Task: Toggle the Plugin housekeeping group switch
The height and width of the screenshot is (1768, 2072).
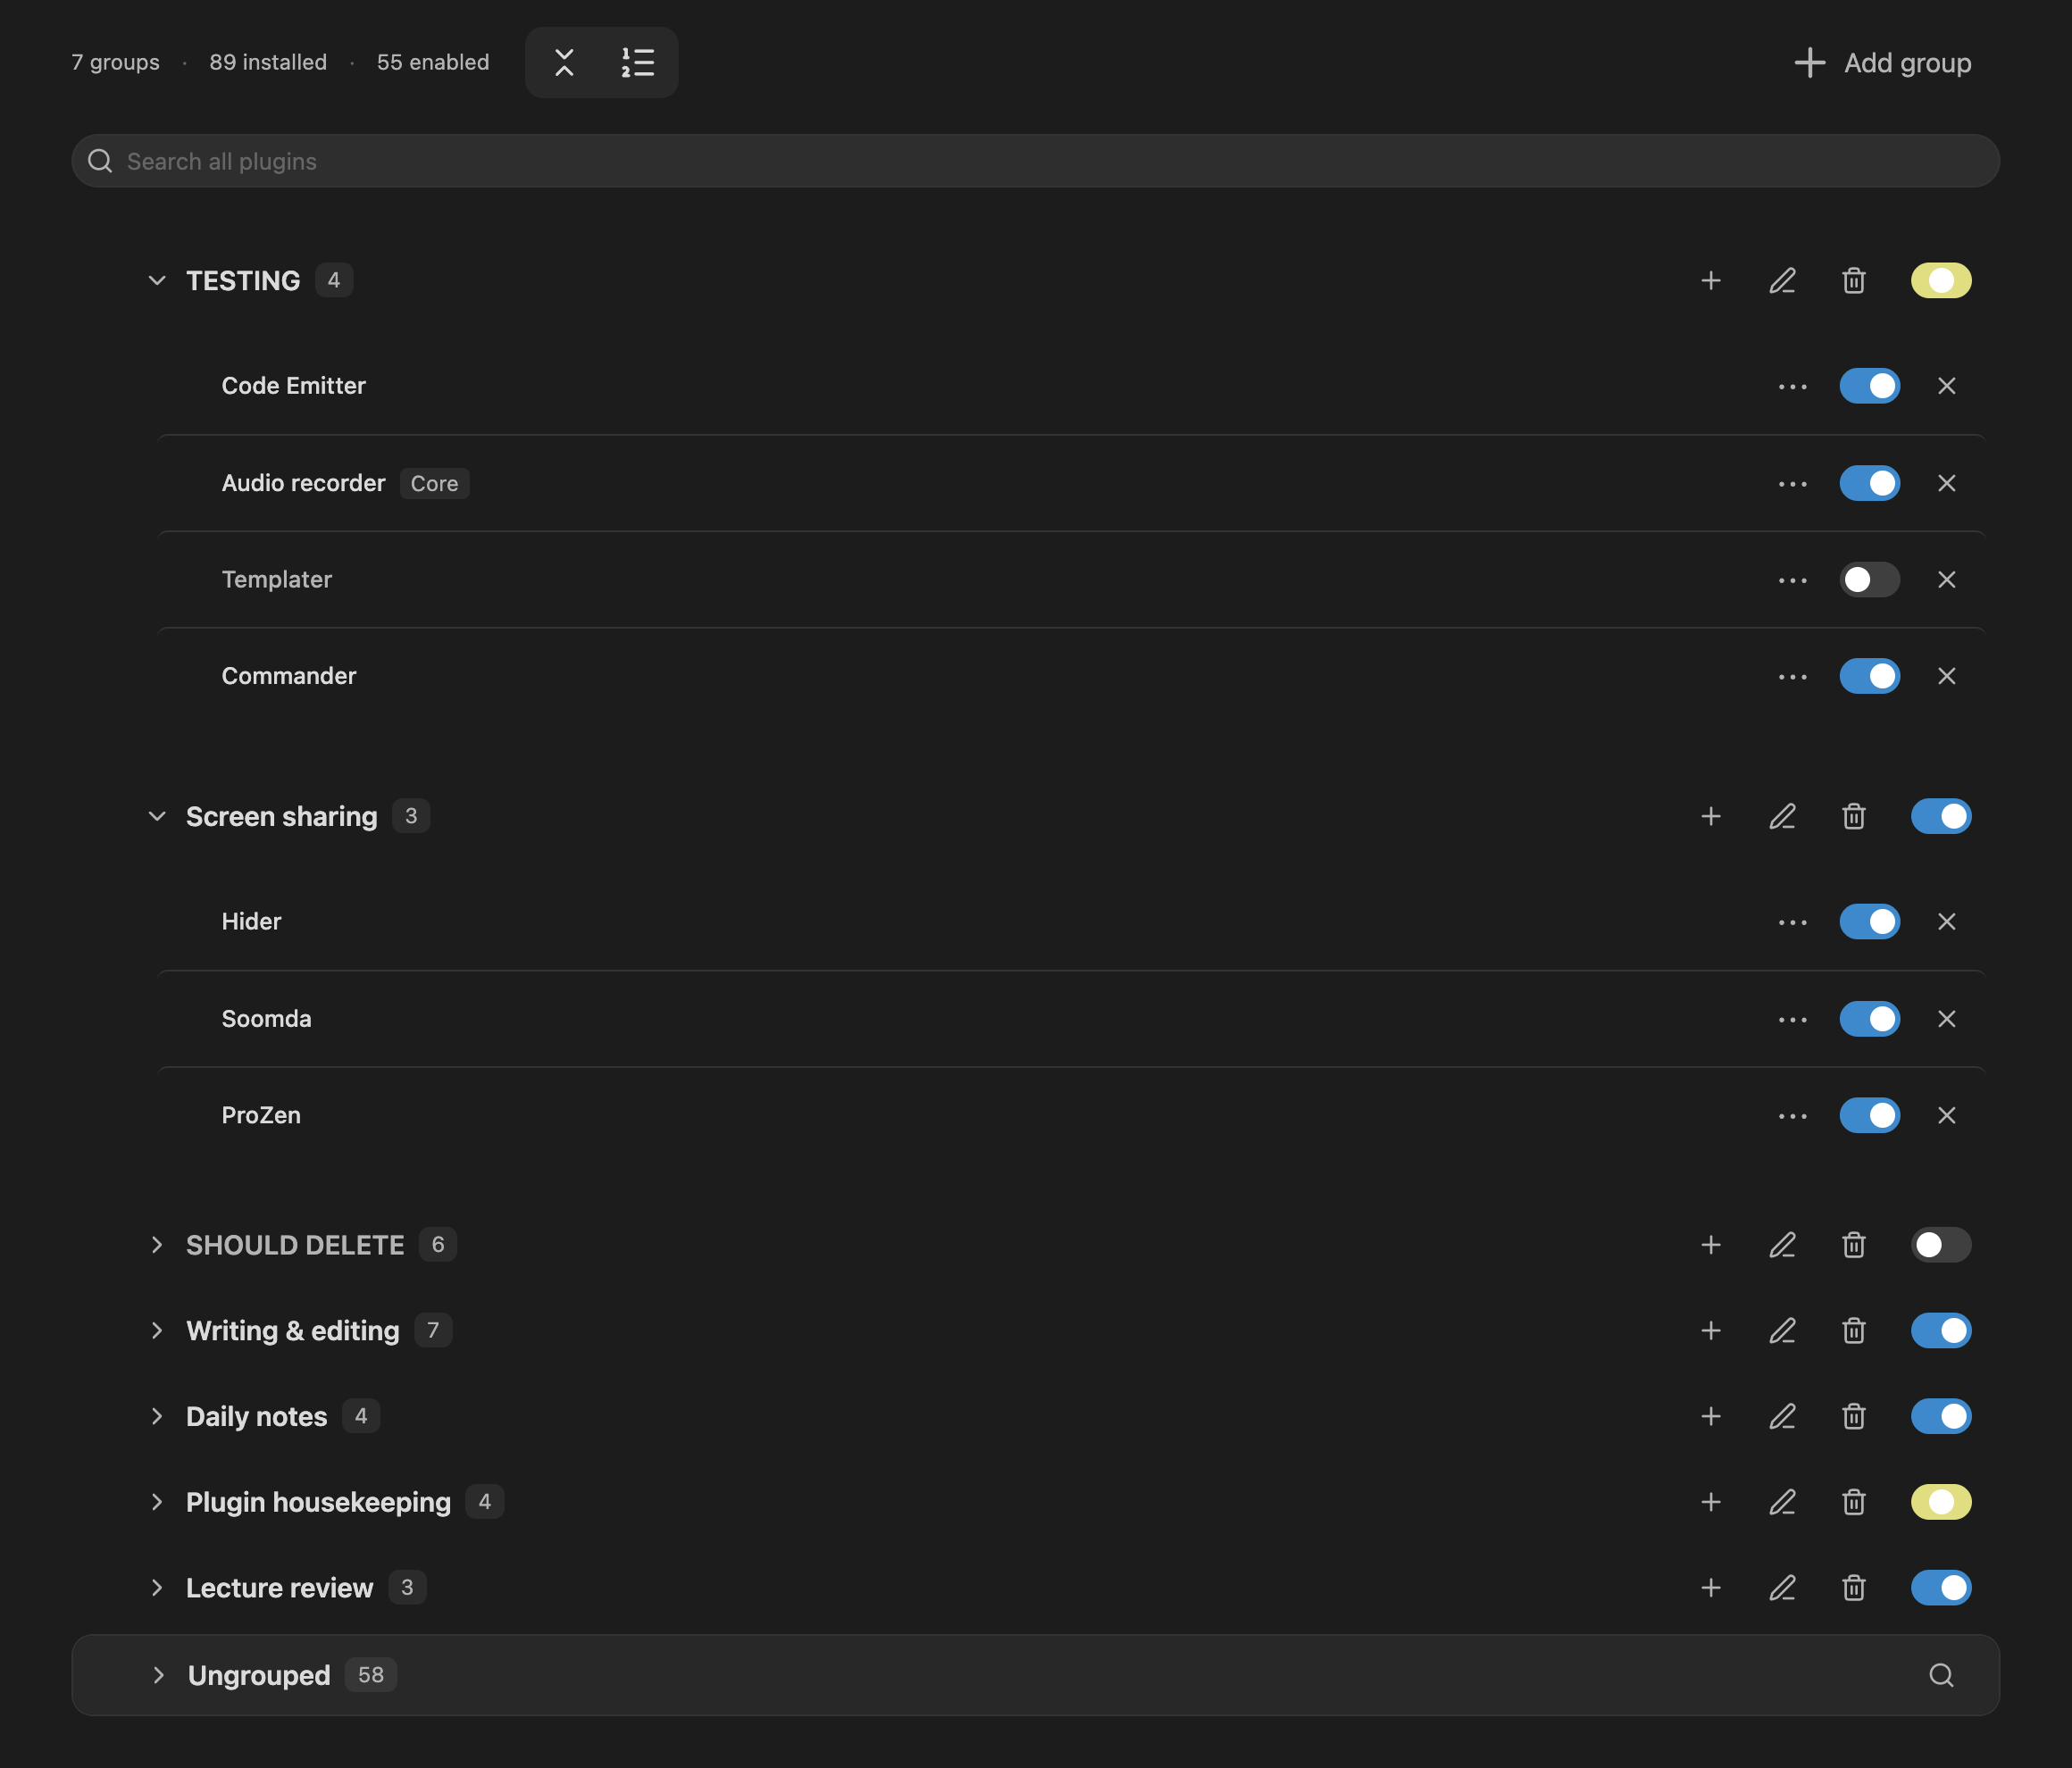Action: [1940, 1502]
